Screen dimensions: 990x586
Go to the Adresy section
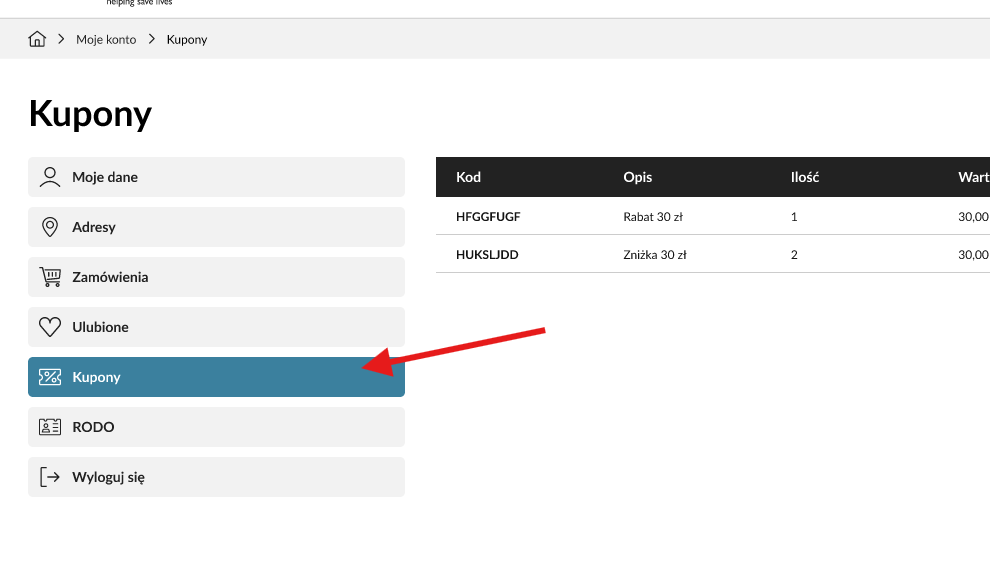pos(217,227)
